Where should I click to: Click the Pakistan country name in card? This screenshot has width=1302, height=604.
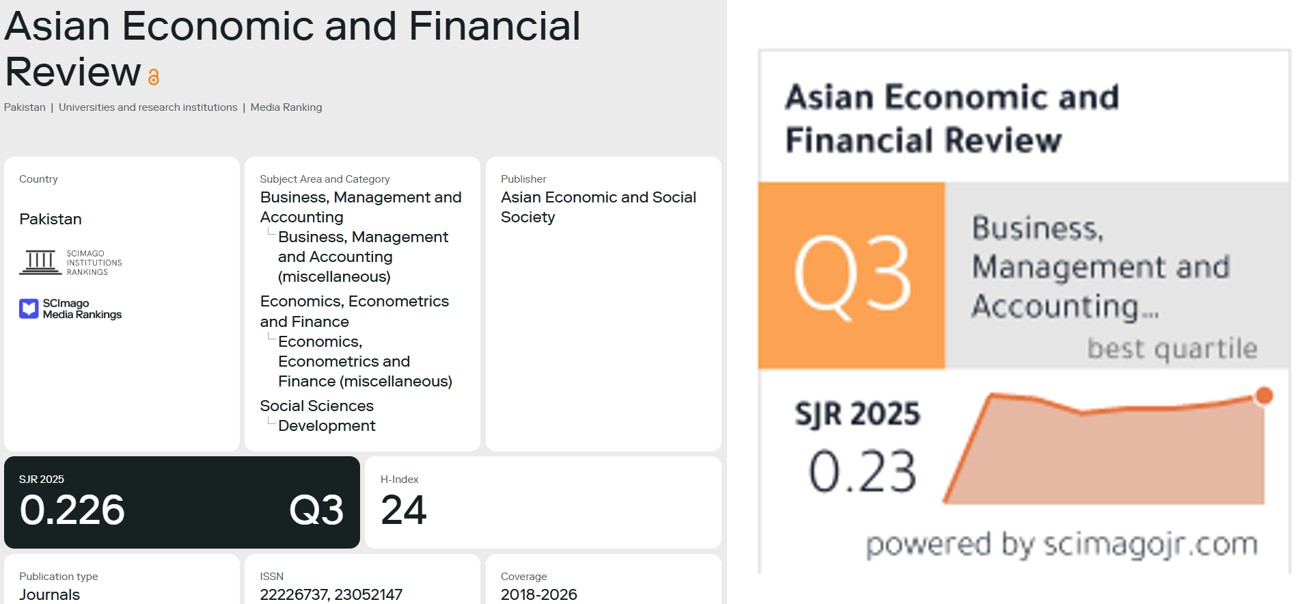click(x=51, y=219)
